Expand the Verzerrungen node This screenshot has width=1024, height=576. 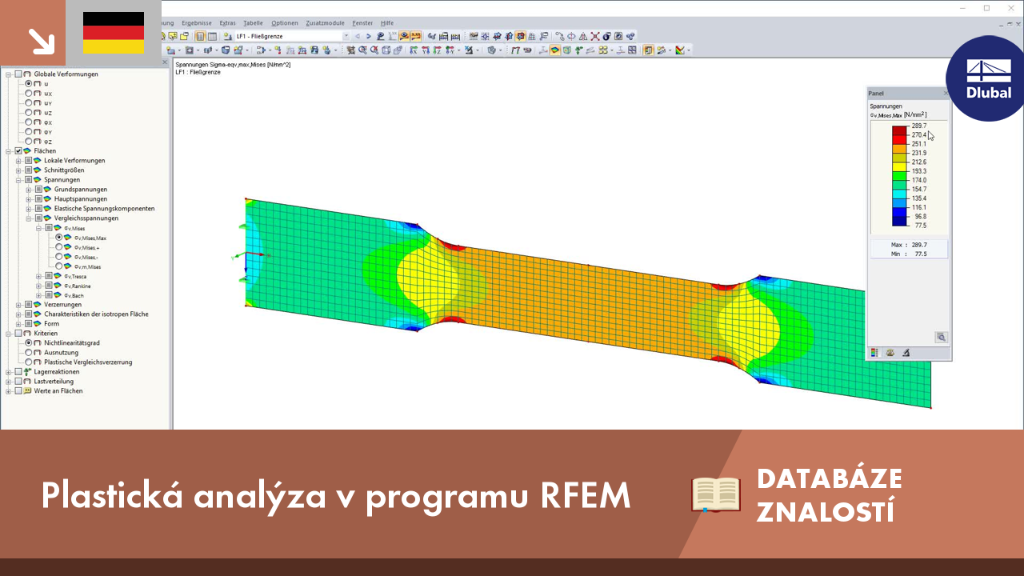[x=19, y=304]
